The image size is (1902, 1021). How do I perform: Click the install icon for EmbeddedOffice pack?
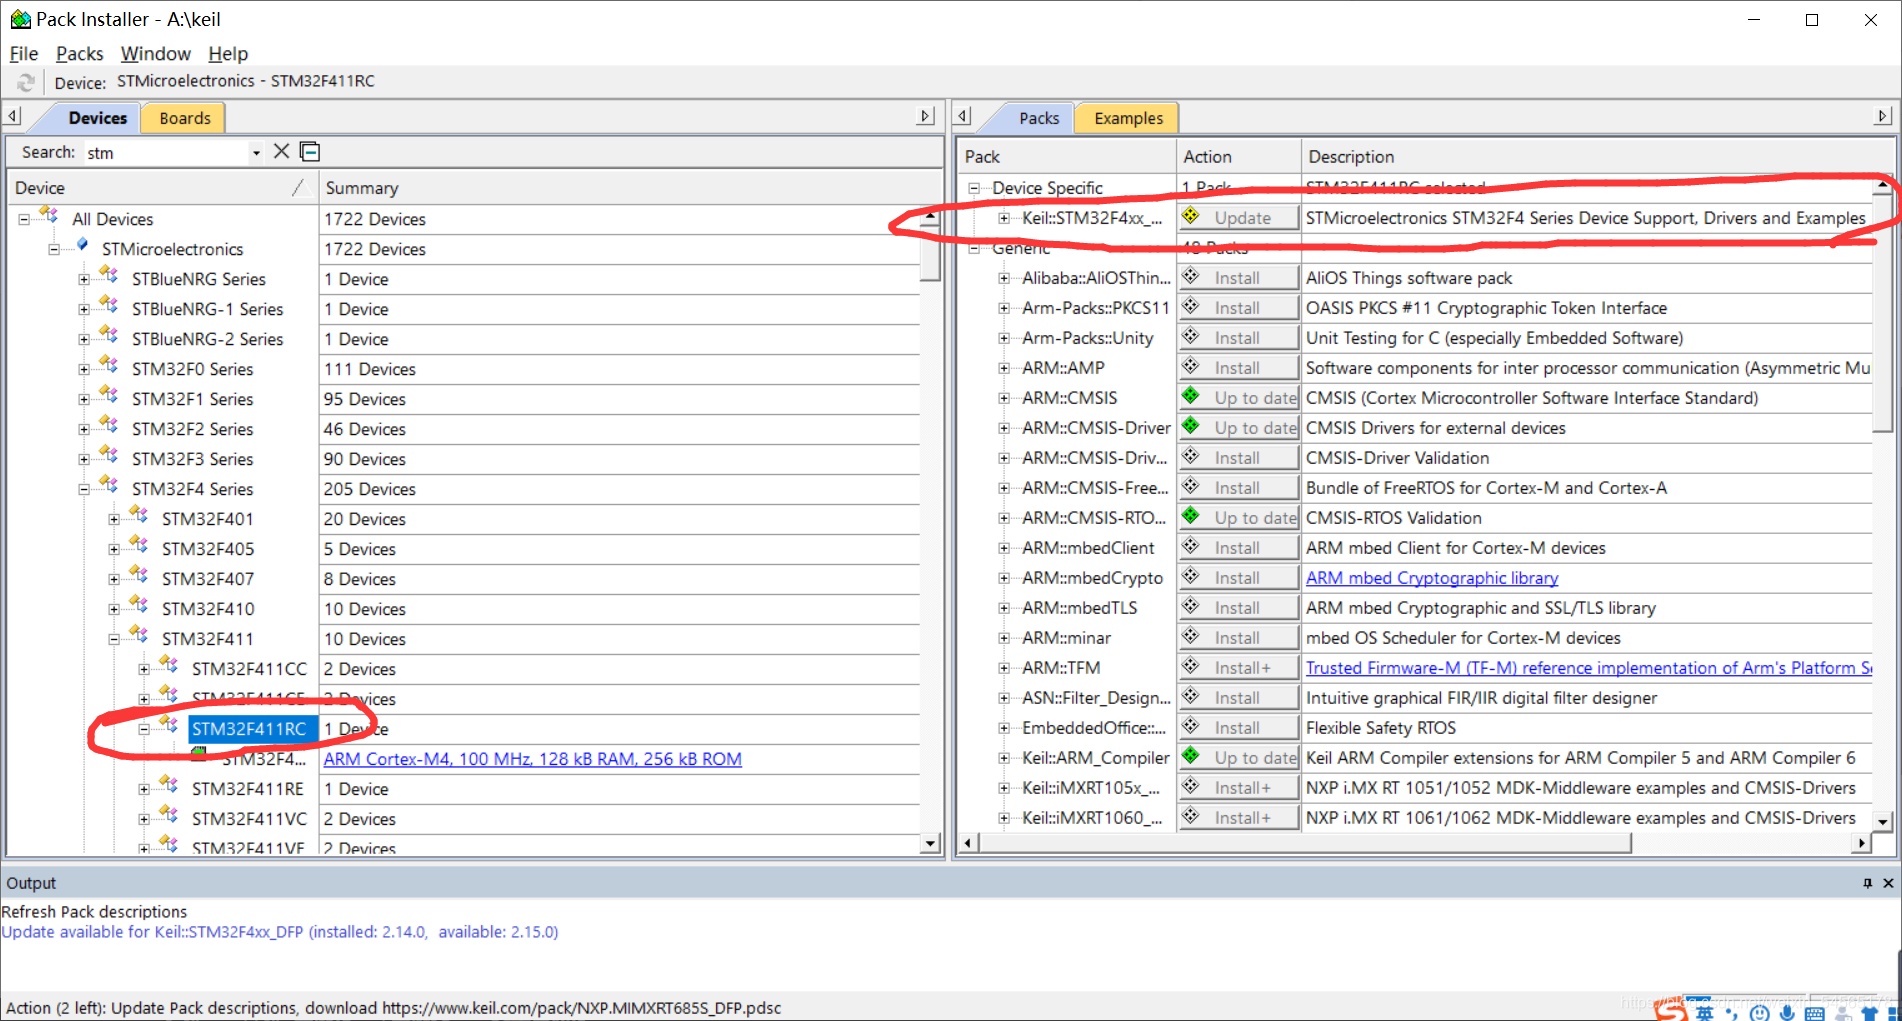pyautogui.click(x=1191, y=726)
